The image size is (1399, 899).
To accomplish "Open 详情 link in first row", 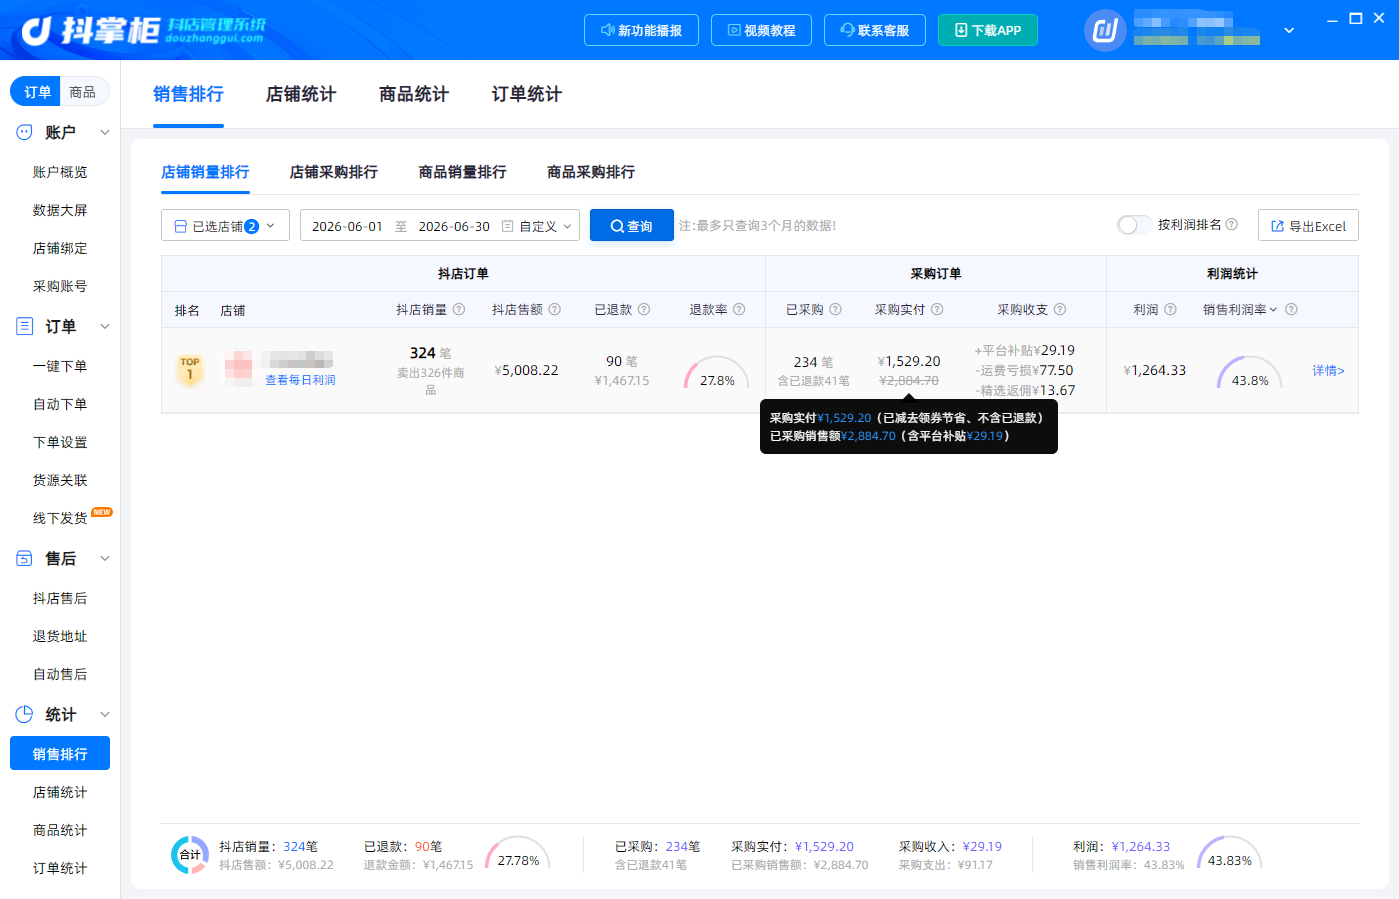I will [1328, 370].
